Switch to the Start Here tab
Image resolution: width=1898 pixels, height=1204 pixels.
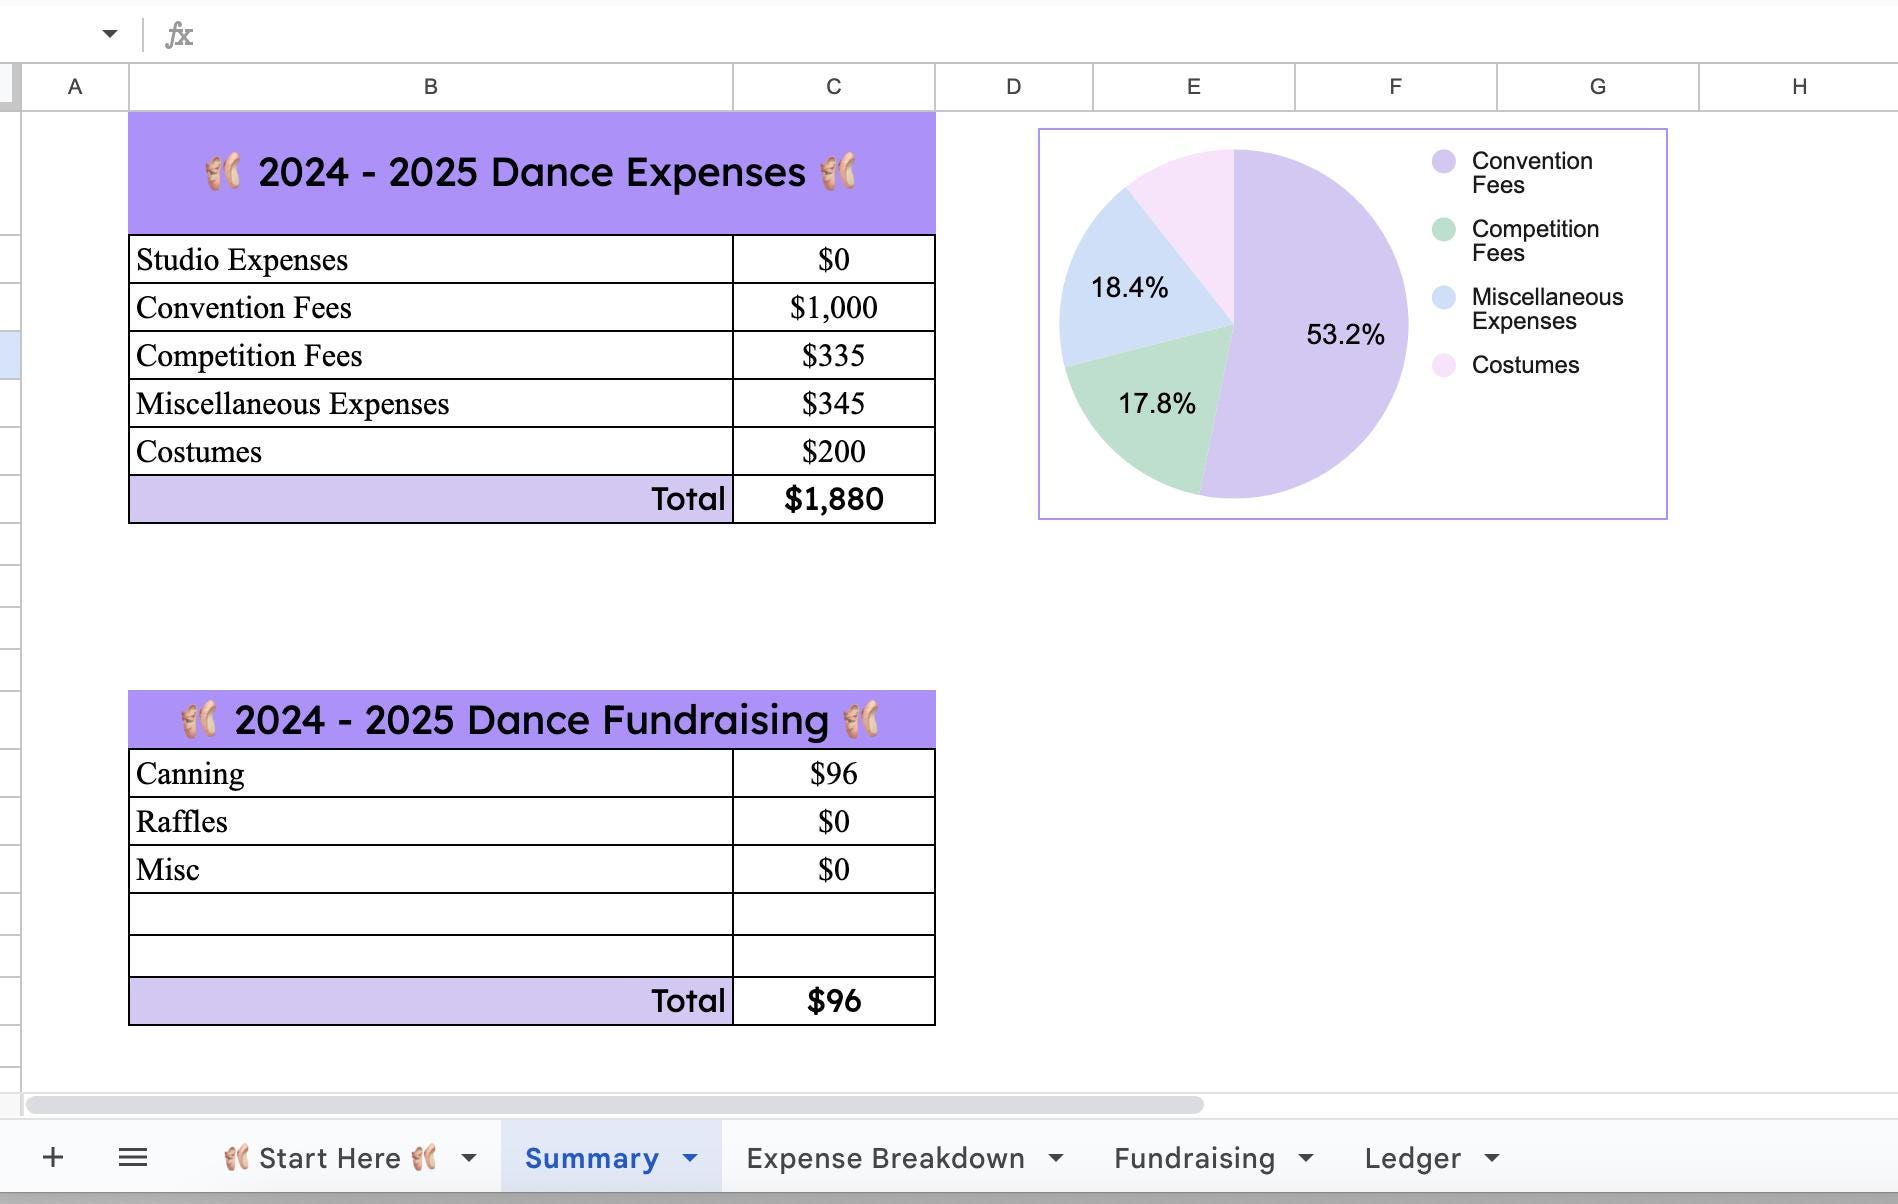(330, 1157)
